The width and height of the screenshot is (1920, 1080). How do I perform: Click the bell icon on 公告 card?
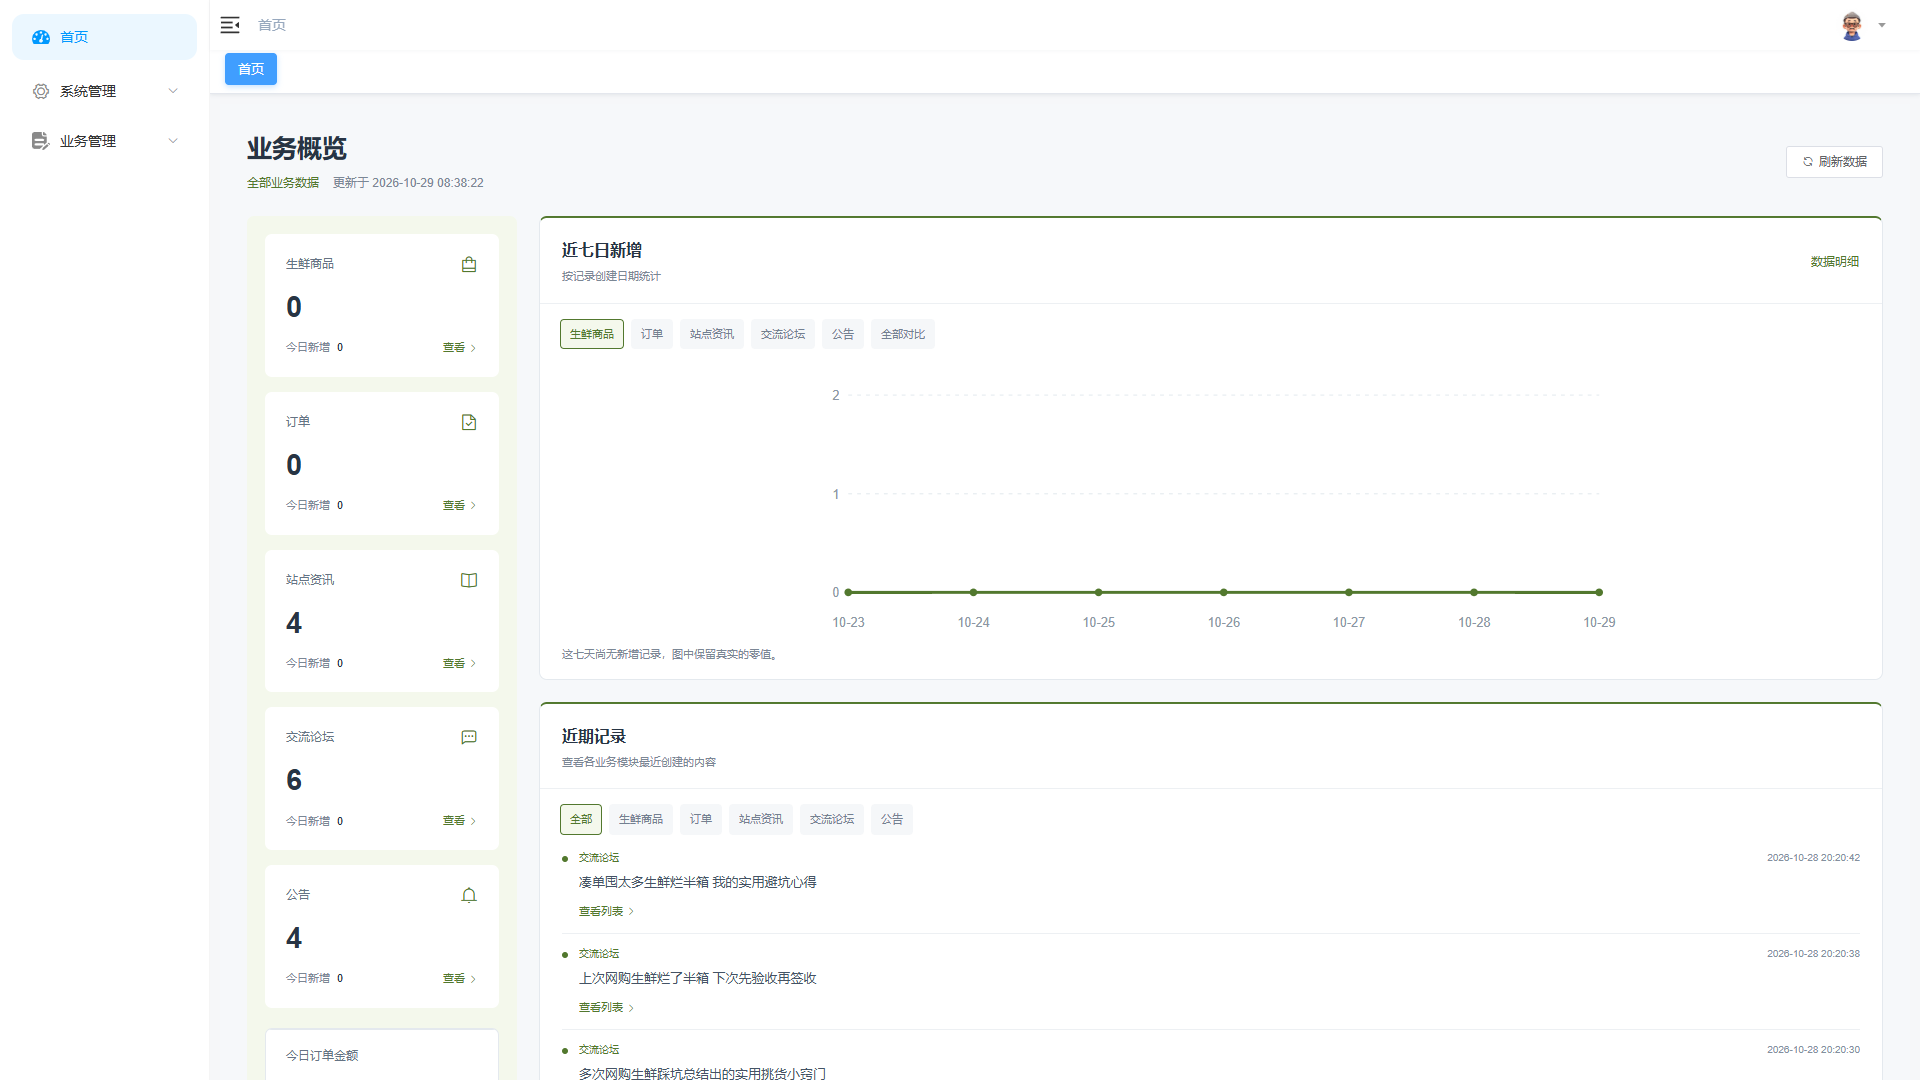[x=469, y=895]
